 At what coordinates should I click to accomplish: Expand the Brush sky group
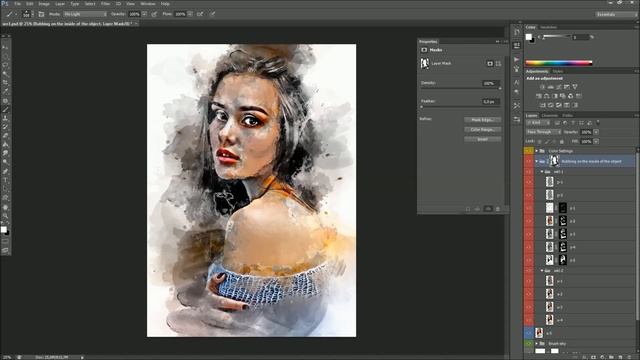537,344
